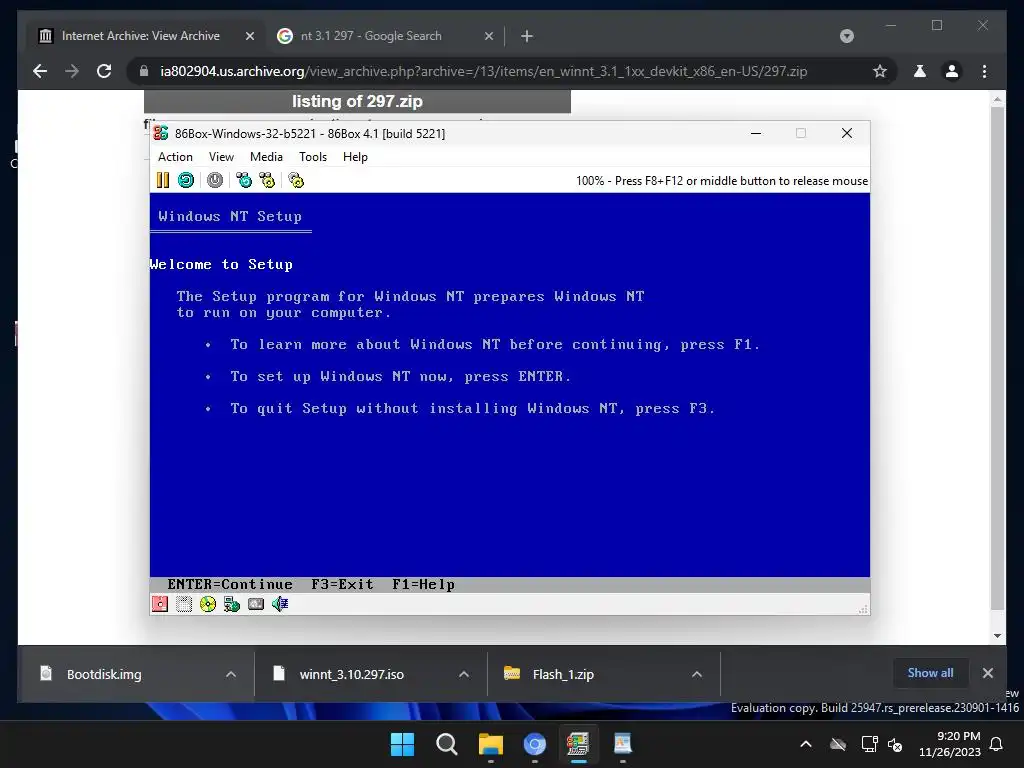Click the hard reset toolbar icon
Viewport: 1024px width, 768px height.
click(186, 180)
